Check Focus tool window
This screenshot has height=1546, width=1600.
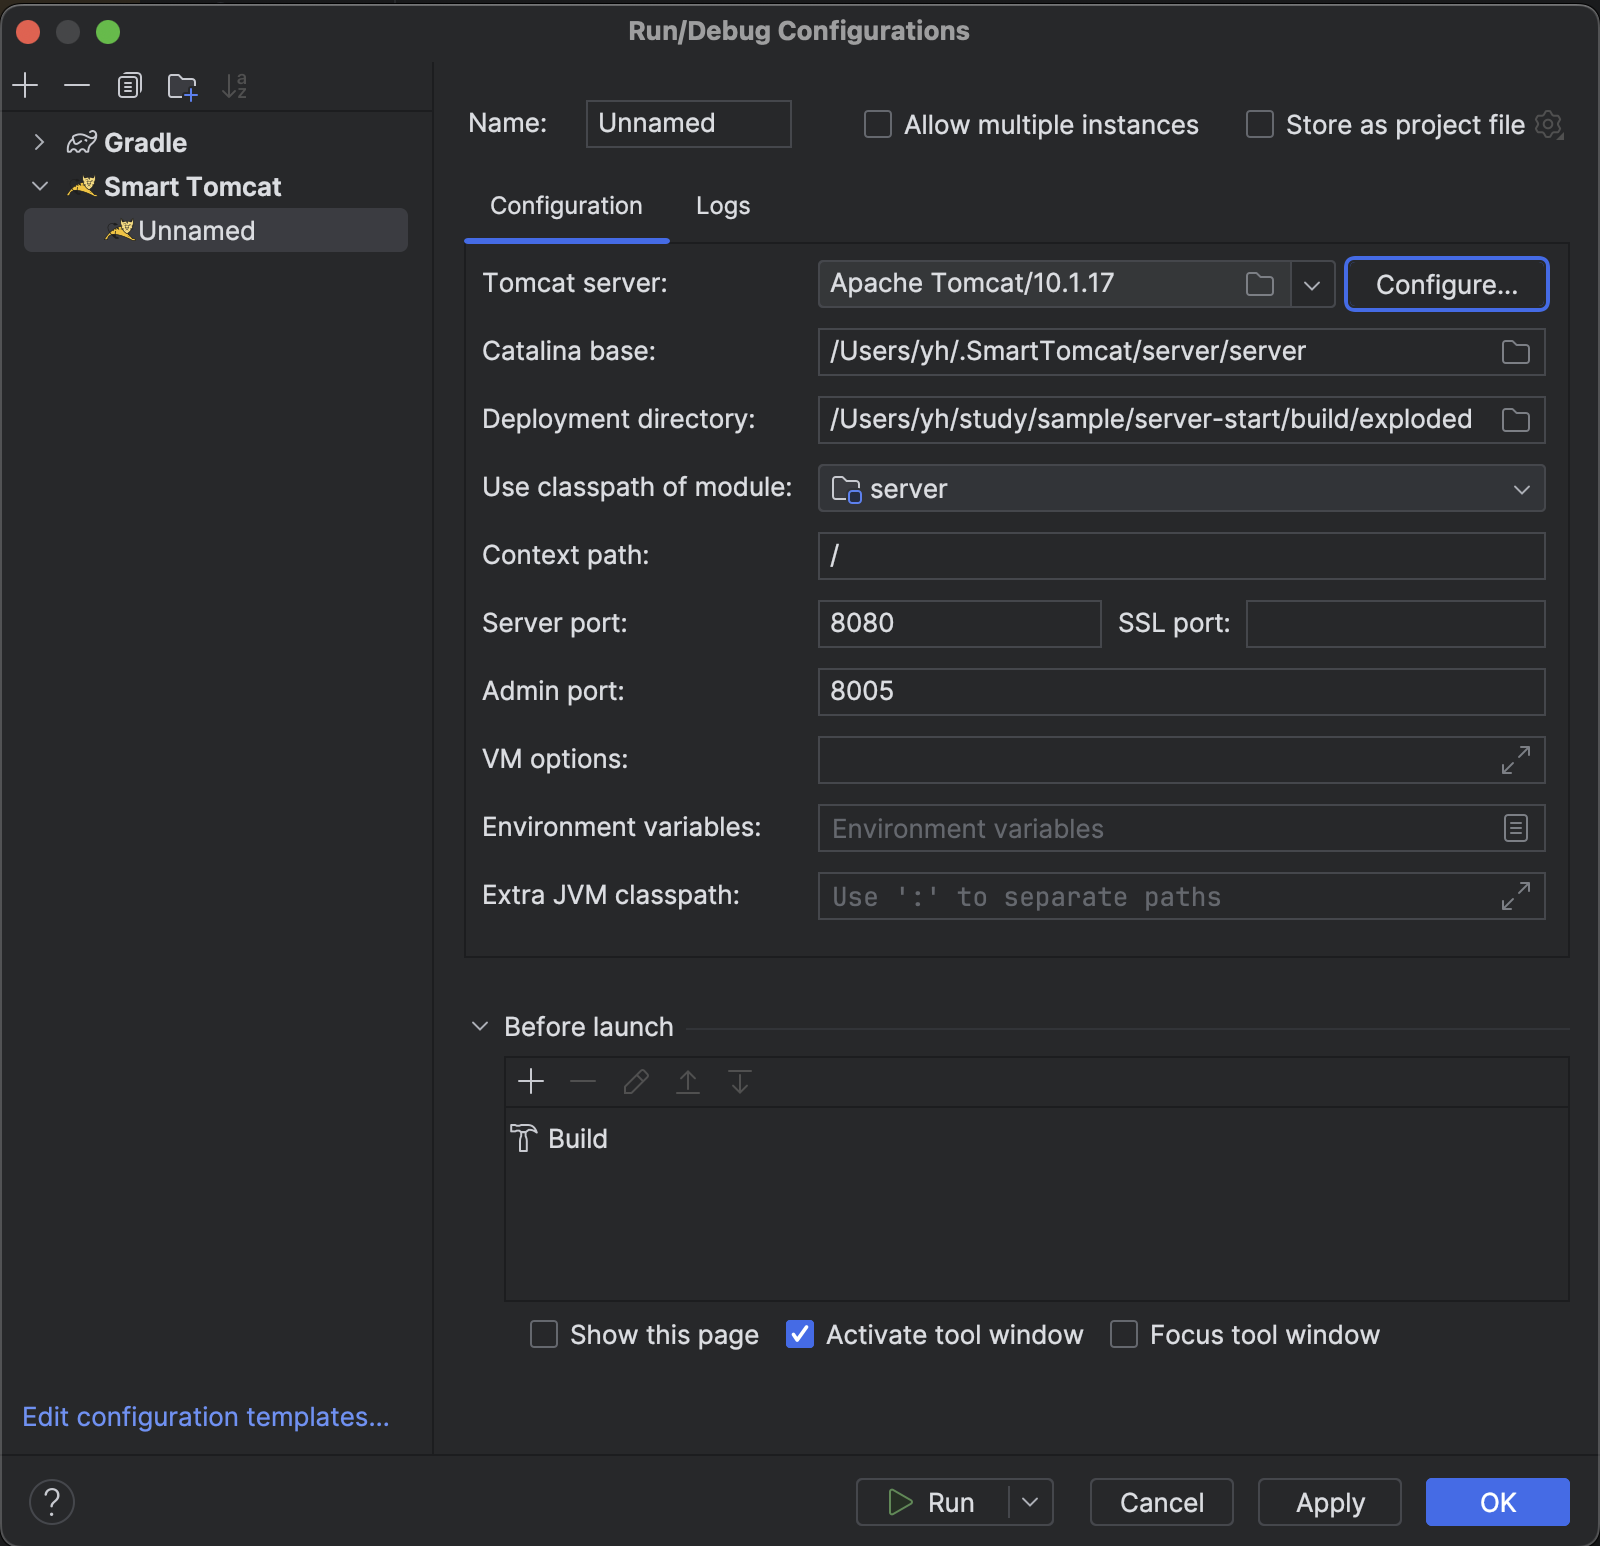1124,1334
